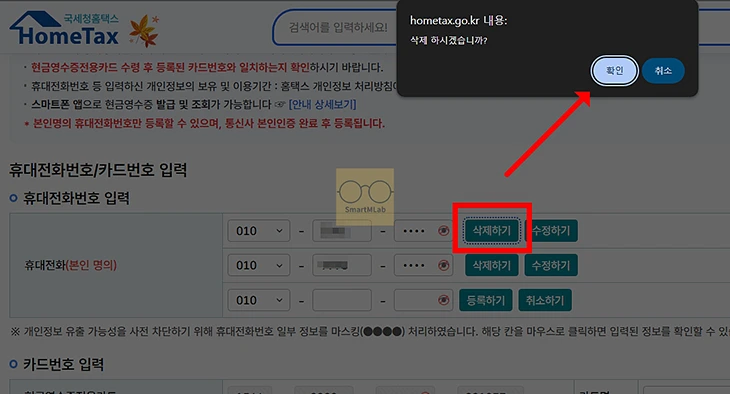Click the 휴대전화(본인 명의) label
Viewport: 730px width, 394px height.
[71, 265]
